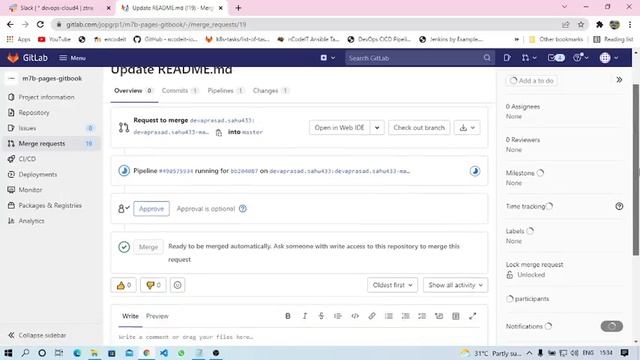
Task: Click the Merge button
Action: click(148, 247)
